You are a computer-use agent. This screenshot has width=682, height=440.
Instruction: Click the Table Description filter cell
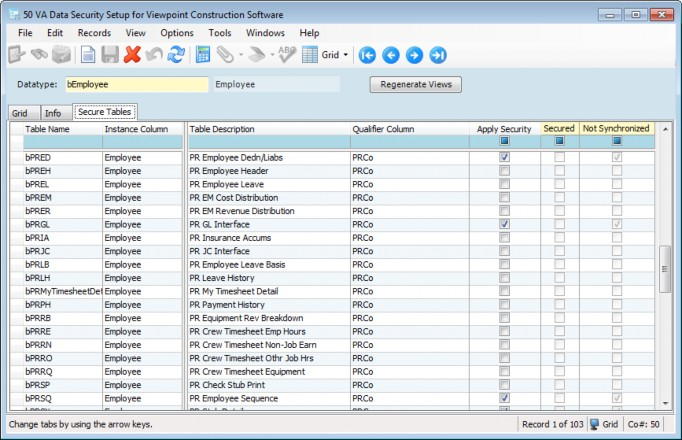tap(269, 142)
